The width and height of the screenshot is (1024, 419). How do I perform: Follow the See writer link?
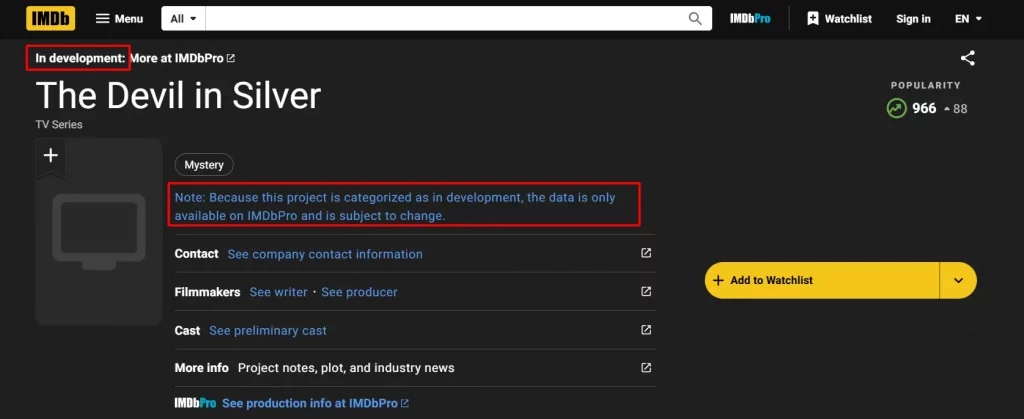point(278,292)
